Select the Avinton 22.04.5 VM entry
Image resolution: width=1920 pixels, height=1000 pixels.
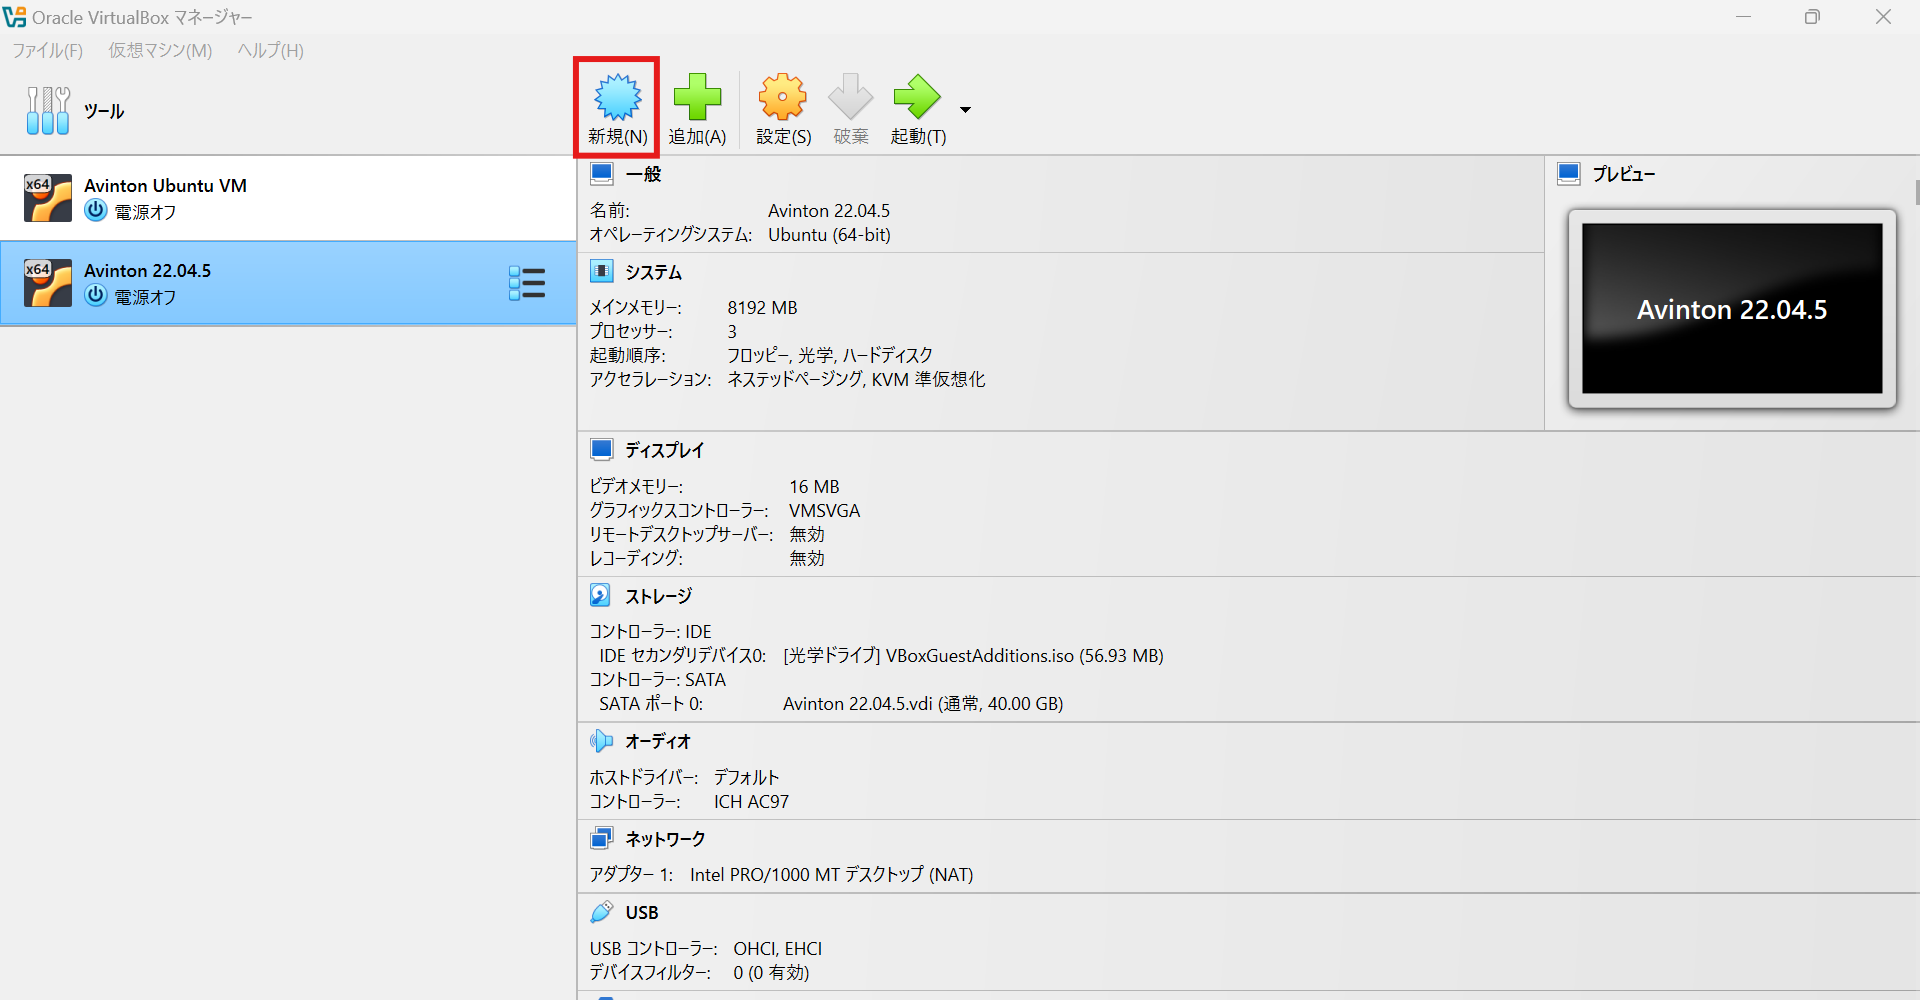[x=287, y=283]
